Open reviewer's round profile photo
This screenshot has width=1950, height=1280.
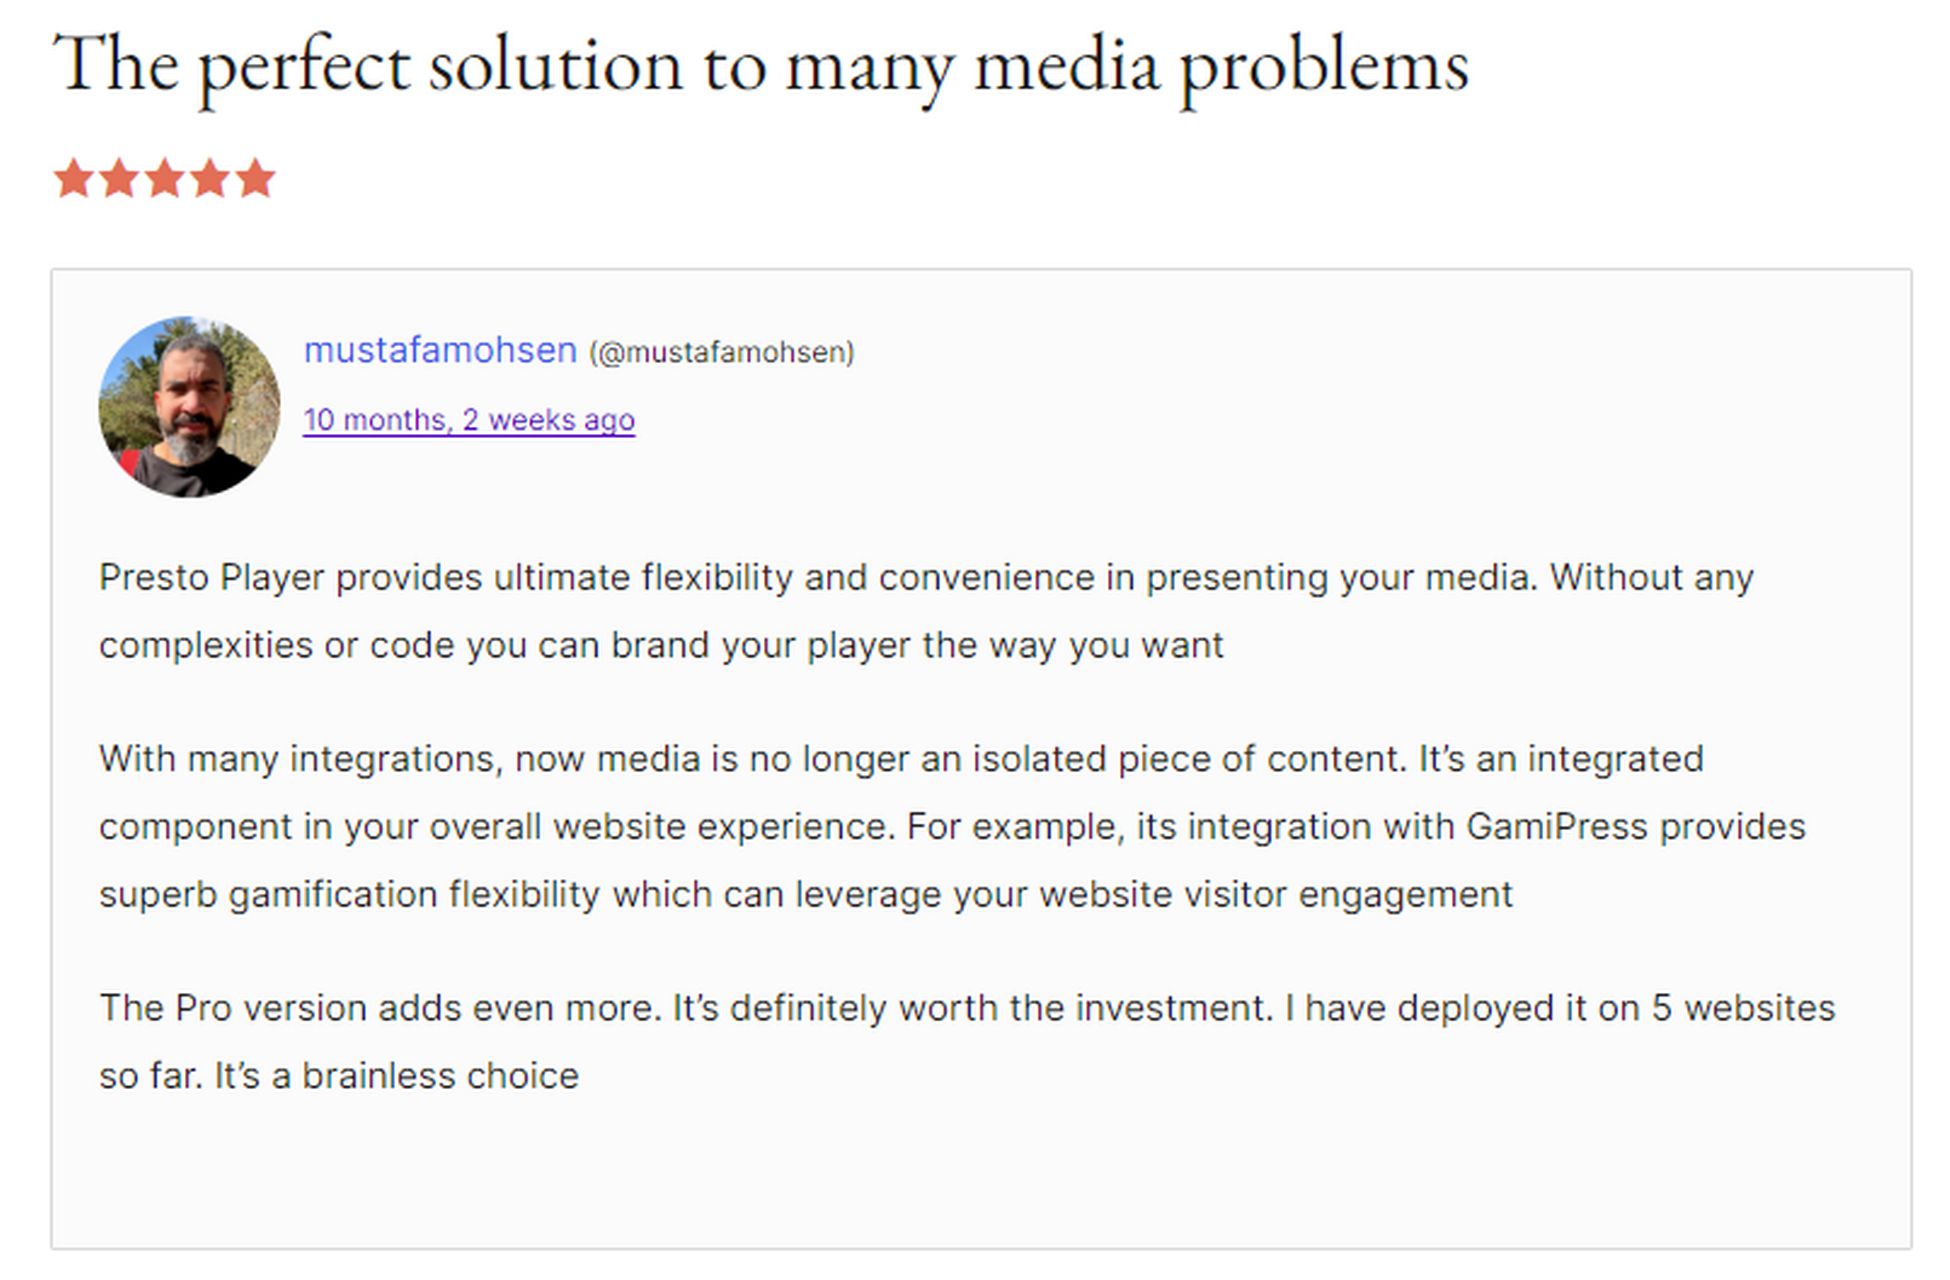(x=189, y=407)
